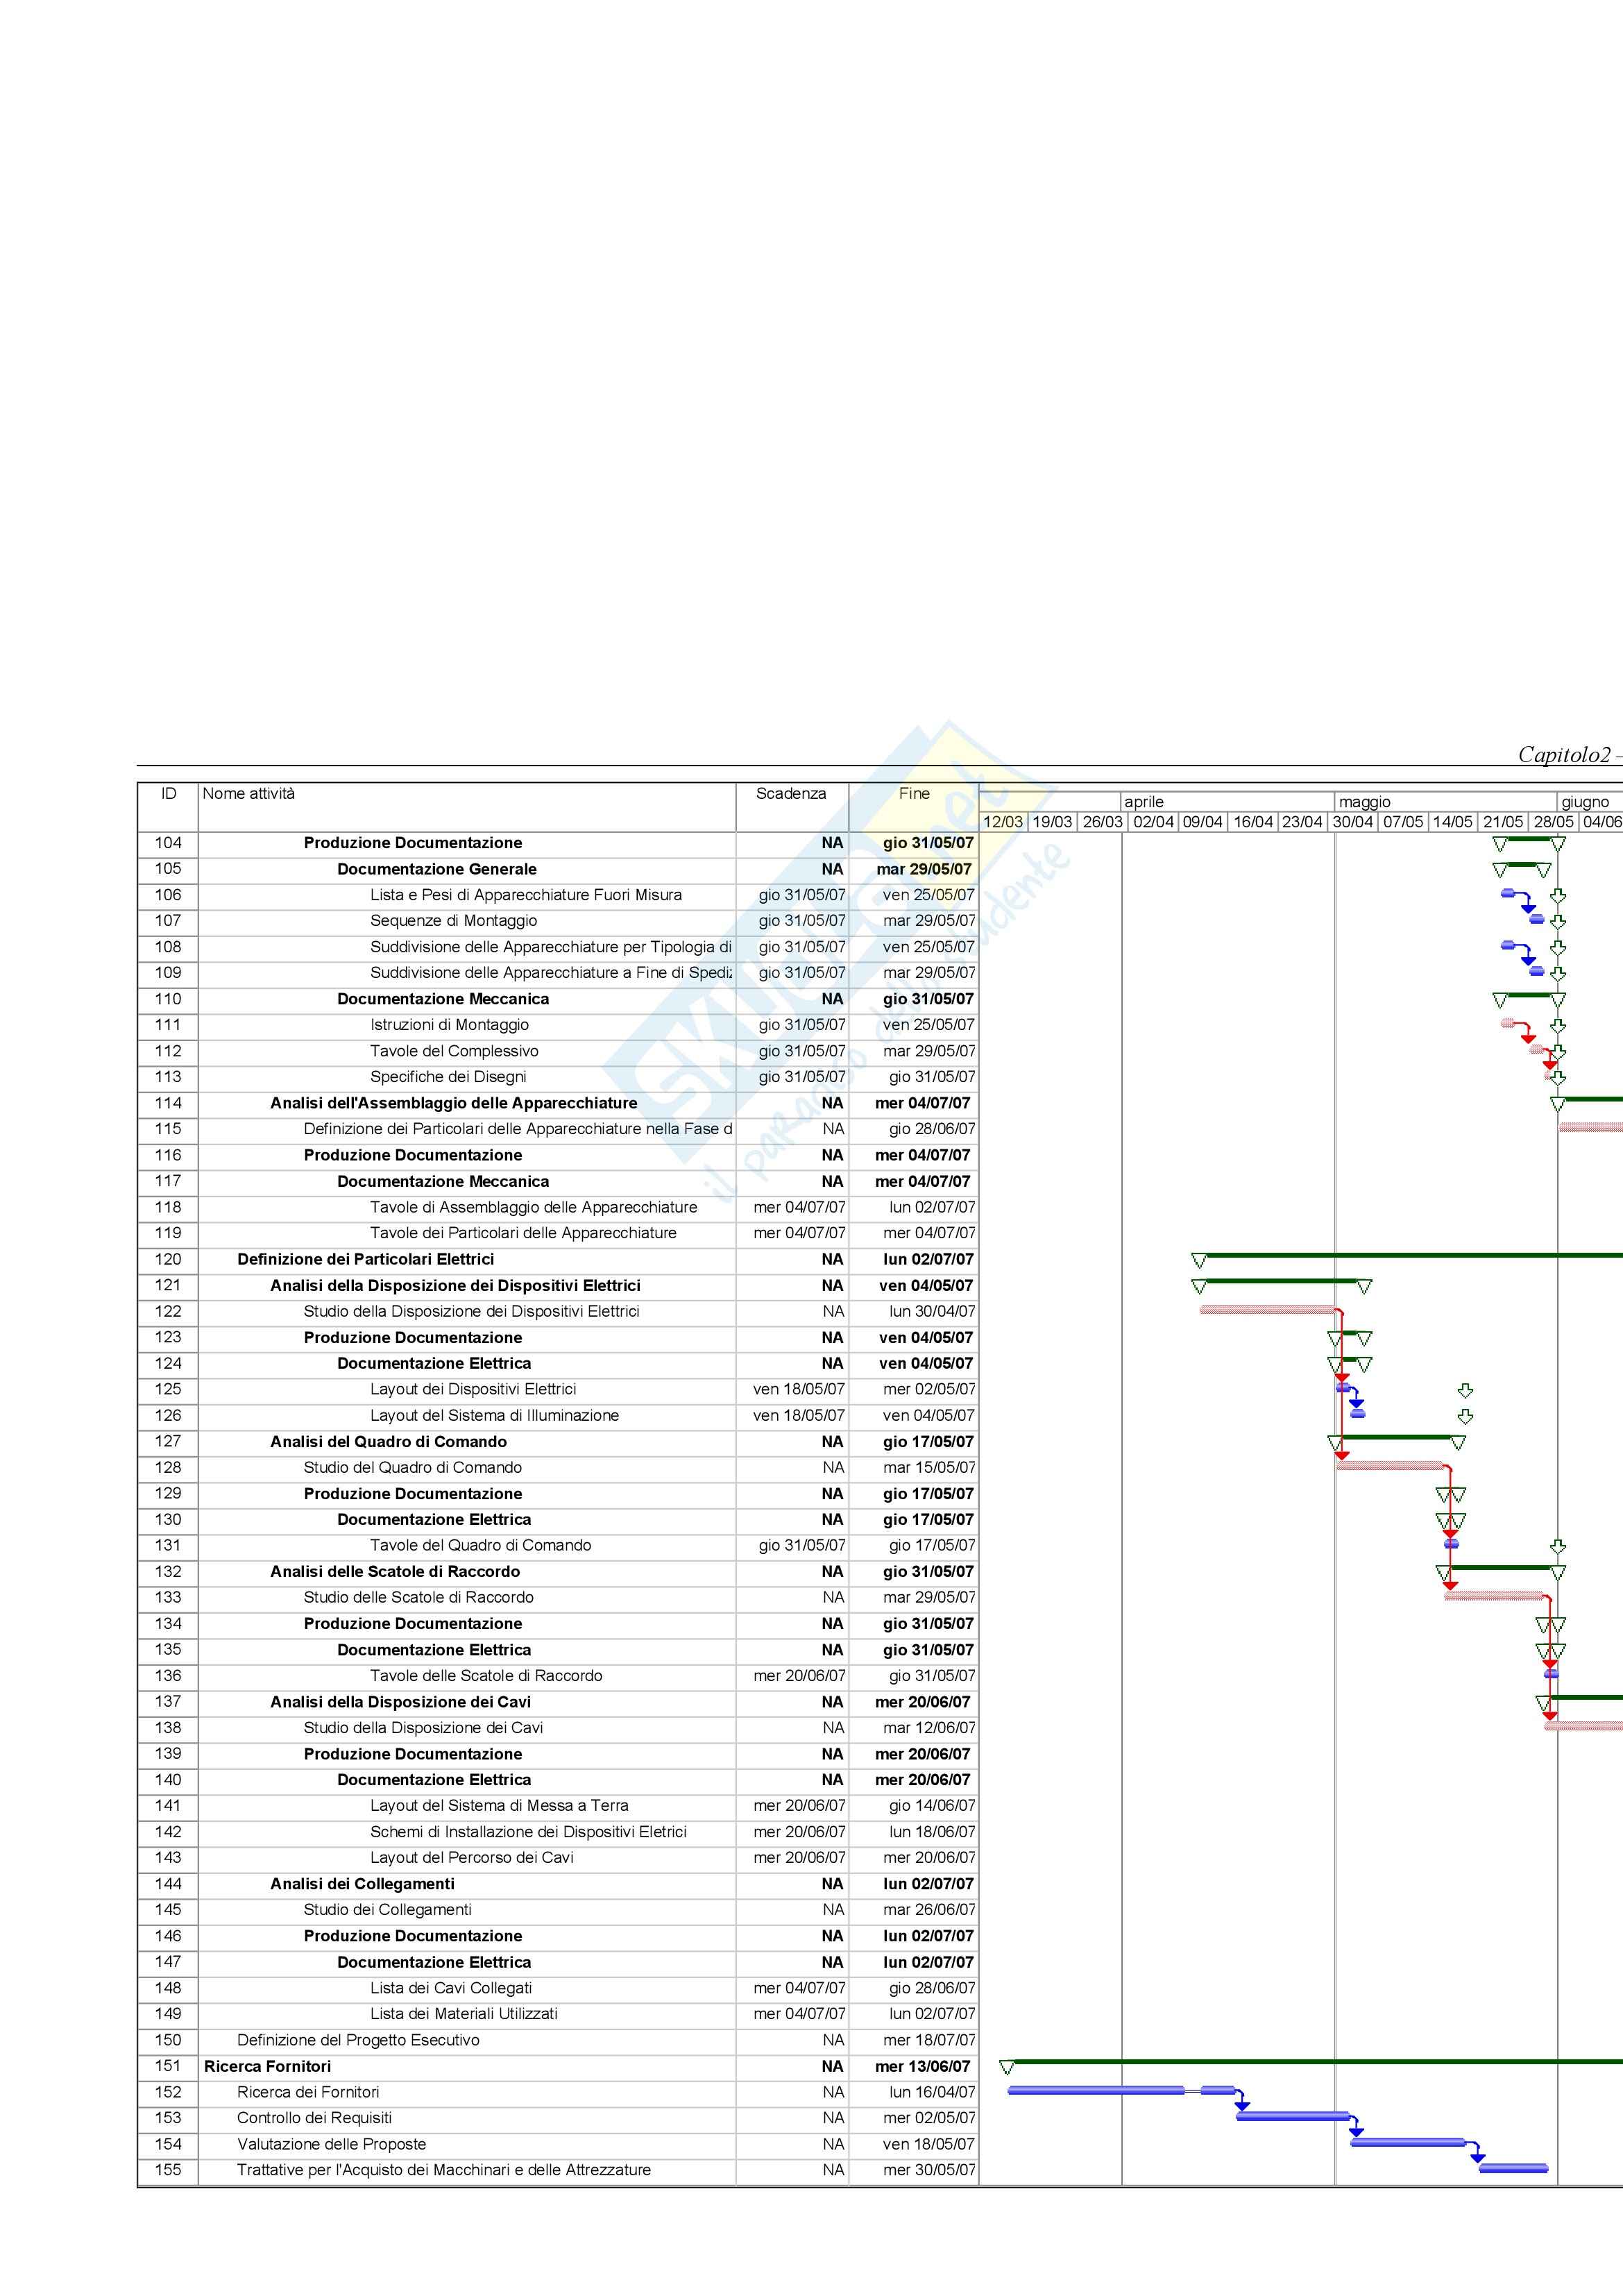The height and width of the screenshot is (2296, 1623).
Task: Click deadline arrow for Layout del Sistema di Illuminazione
Action: (x=1465, y=1416)
